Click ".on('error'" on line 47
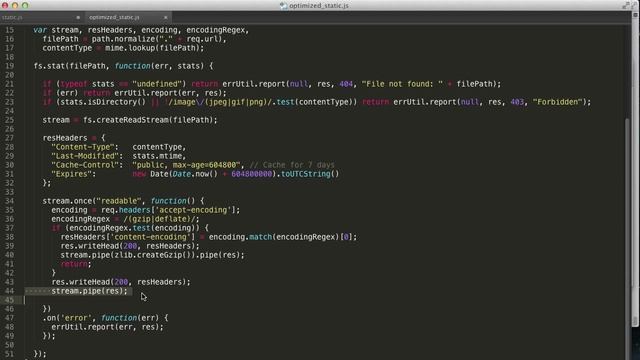The image size is (640, 360). (x=67, y=318)
